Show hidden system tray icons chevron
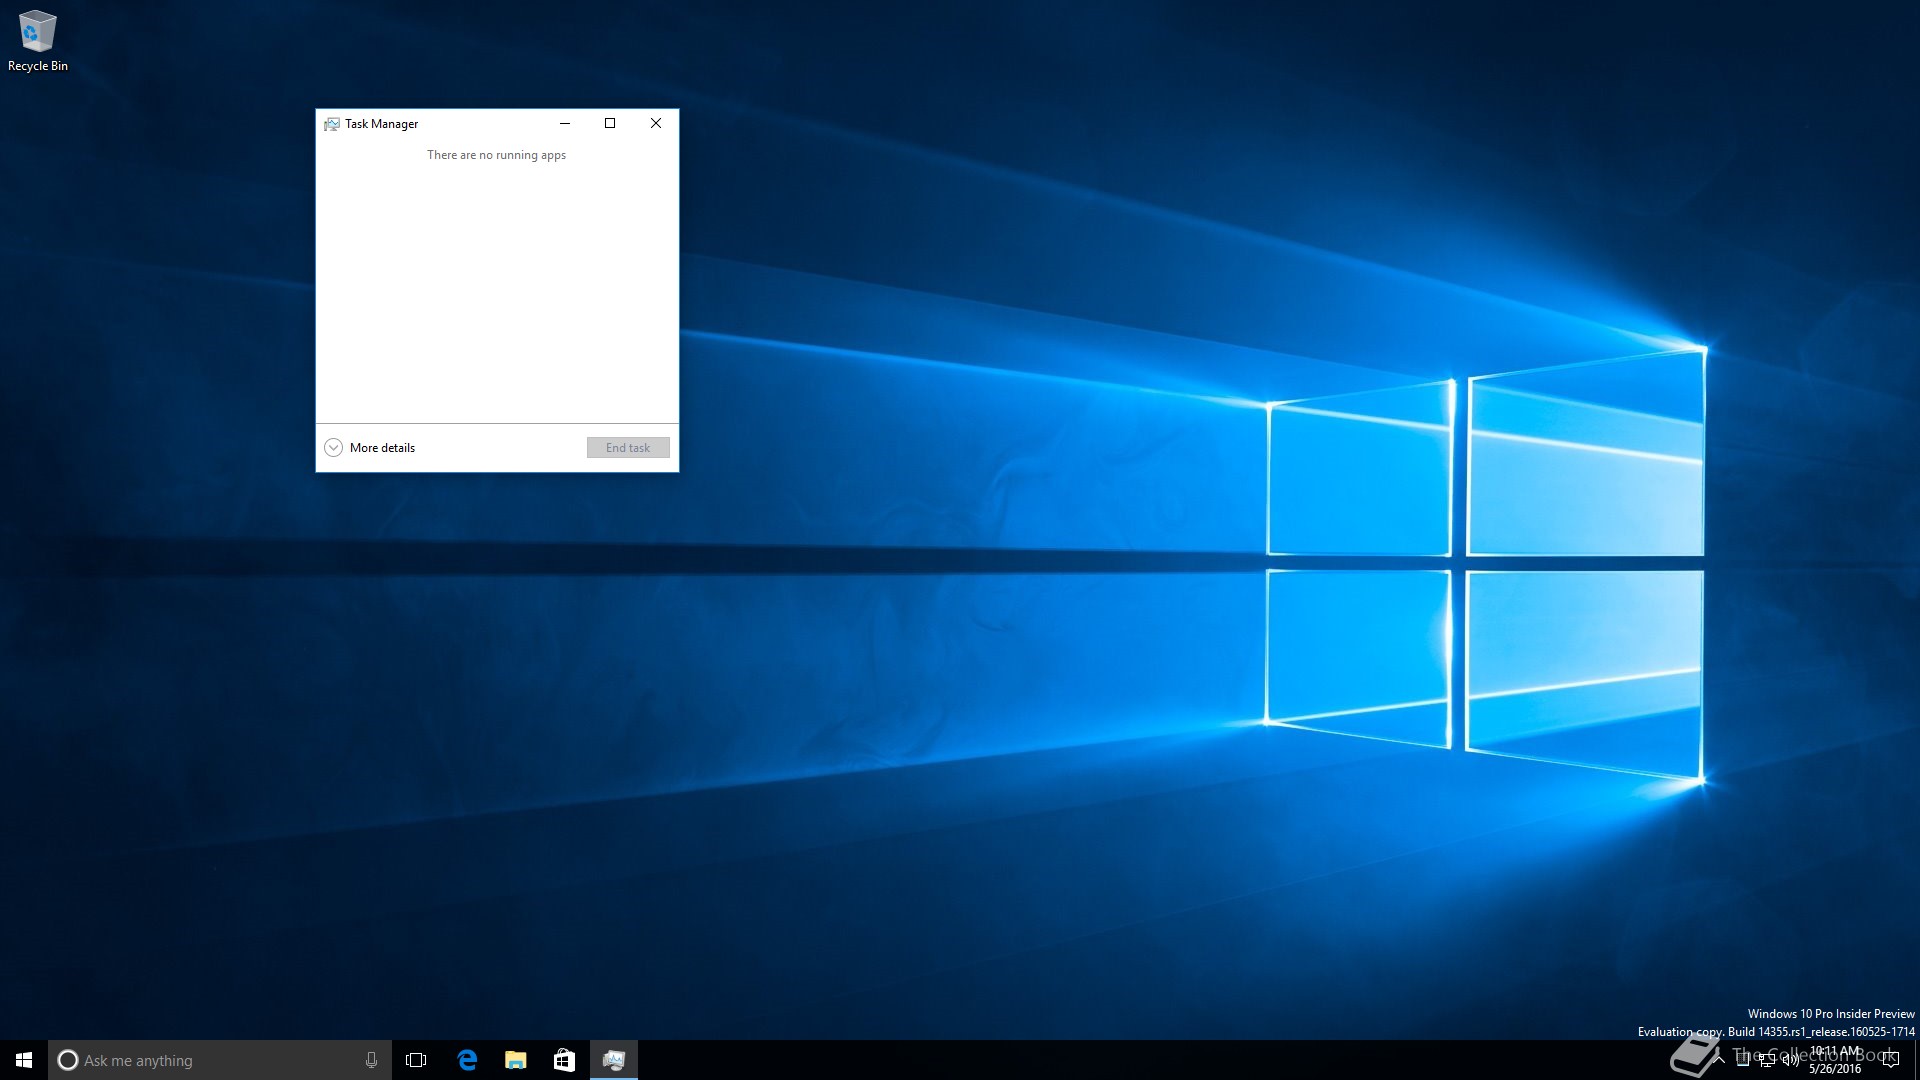 [x=1719, y=1060]
